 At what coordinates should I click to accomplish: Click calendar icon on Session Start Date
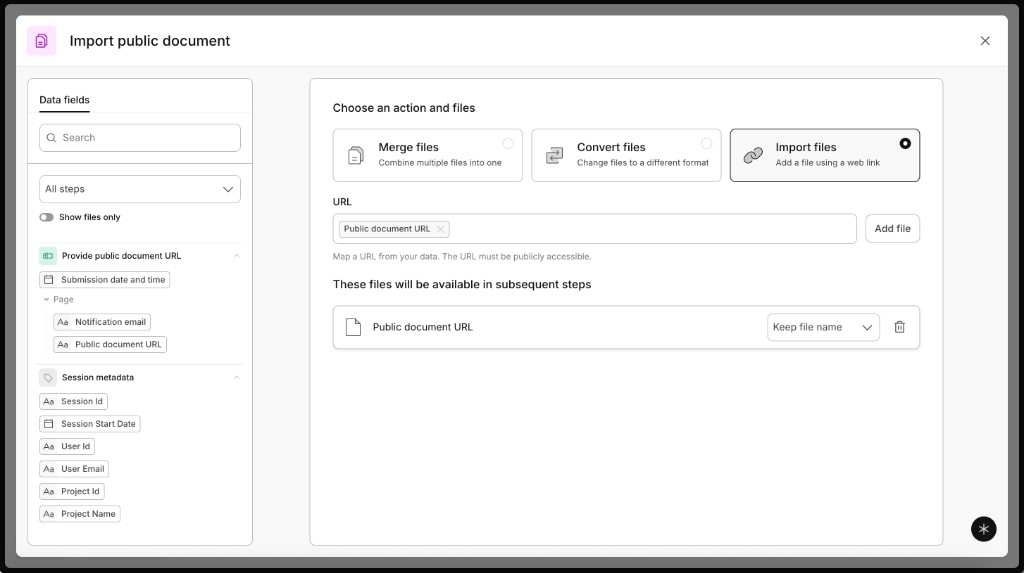[49, 424]
